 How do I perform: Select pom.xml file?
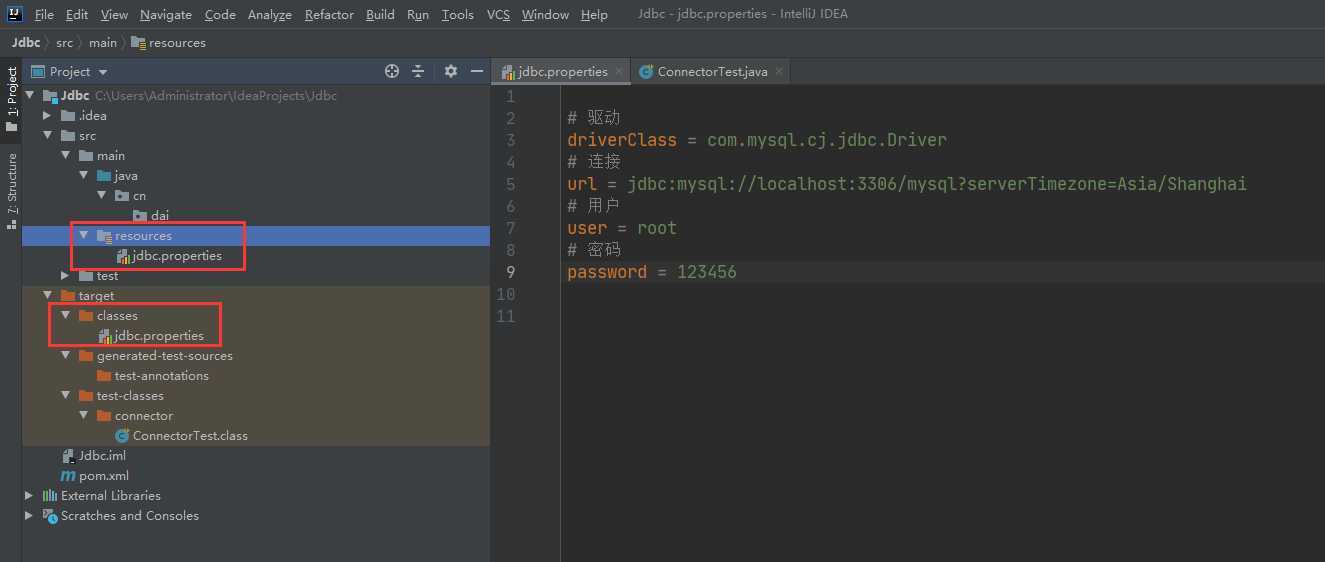pyautogui.click(x=104, y=476)
